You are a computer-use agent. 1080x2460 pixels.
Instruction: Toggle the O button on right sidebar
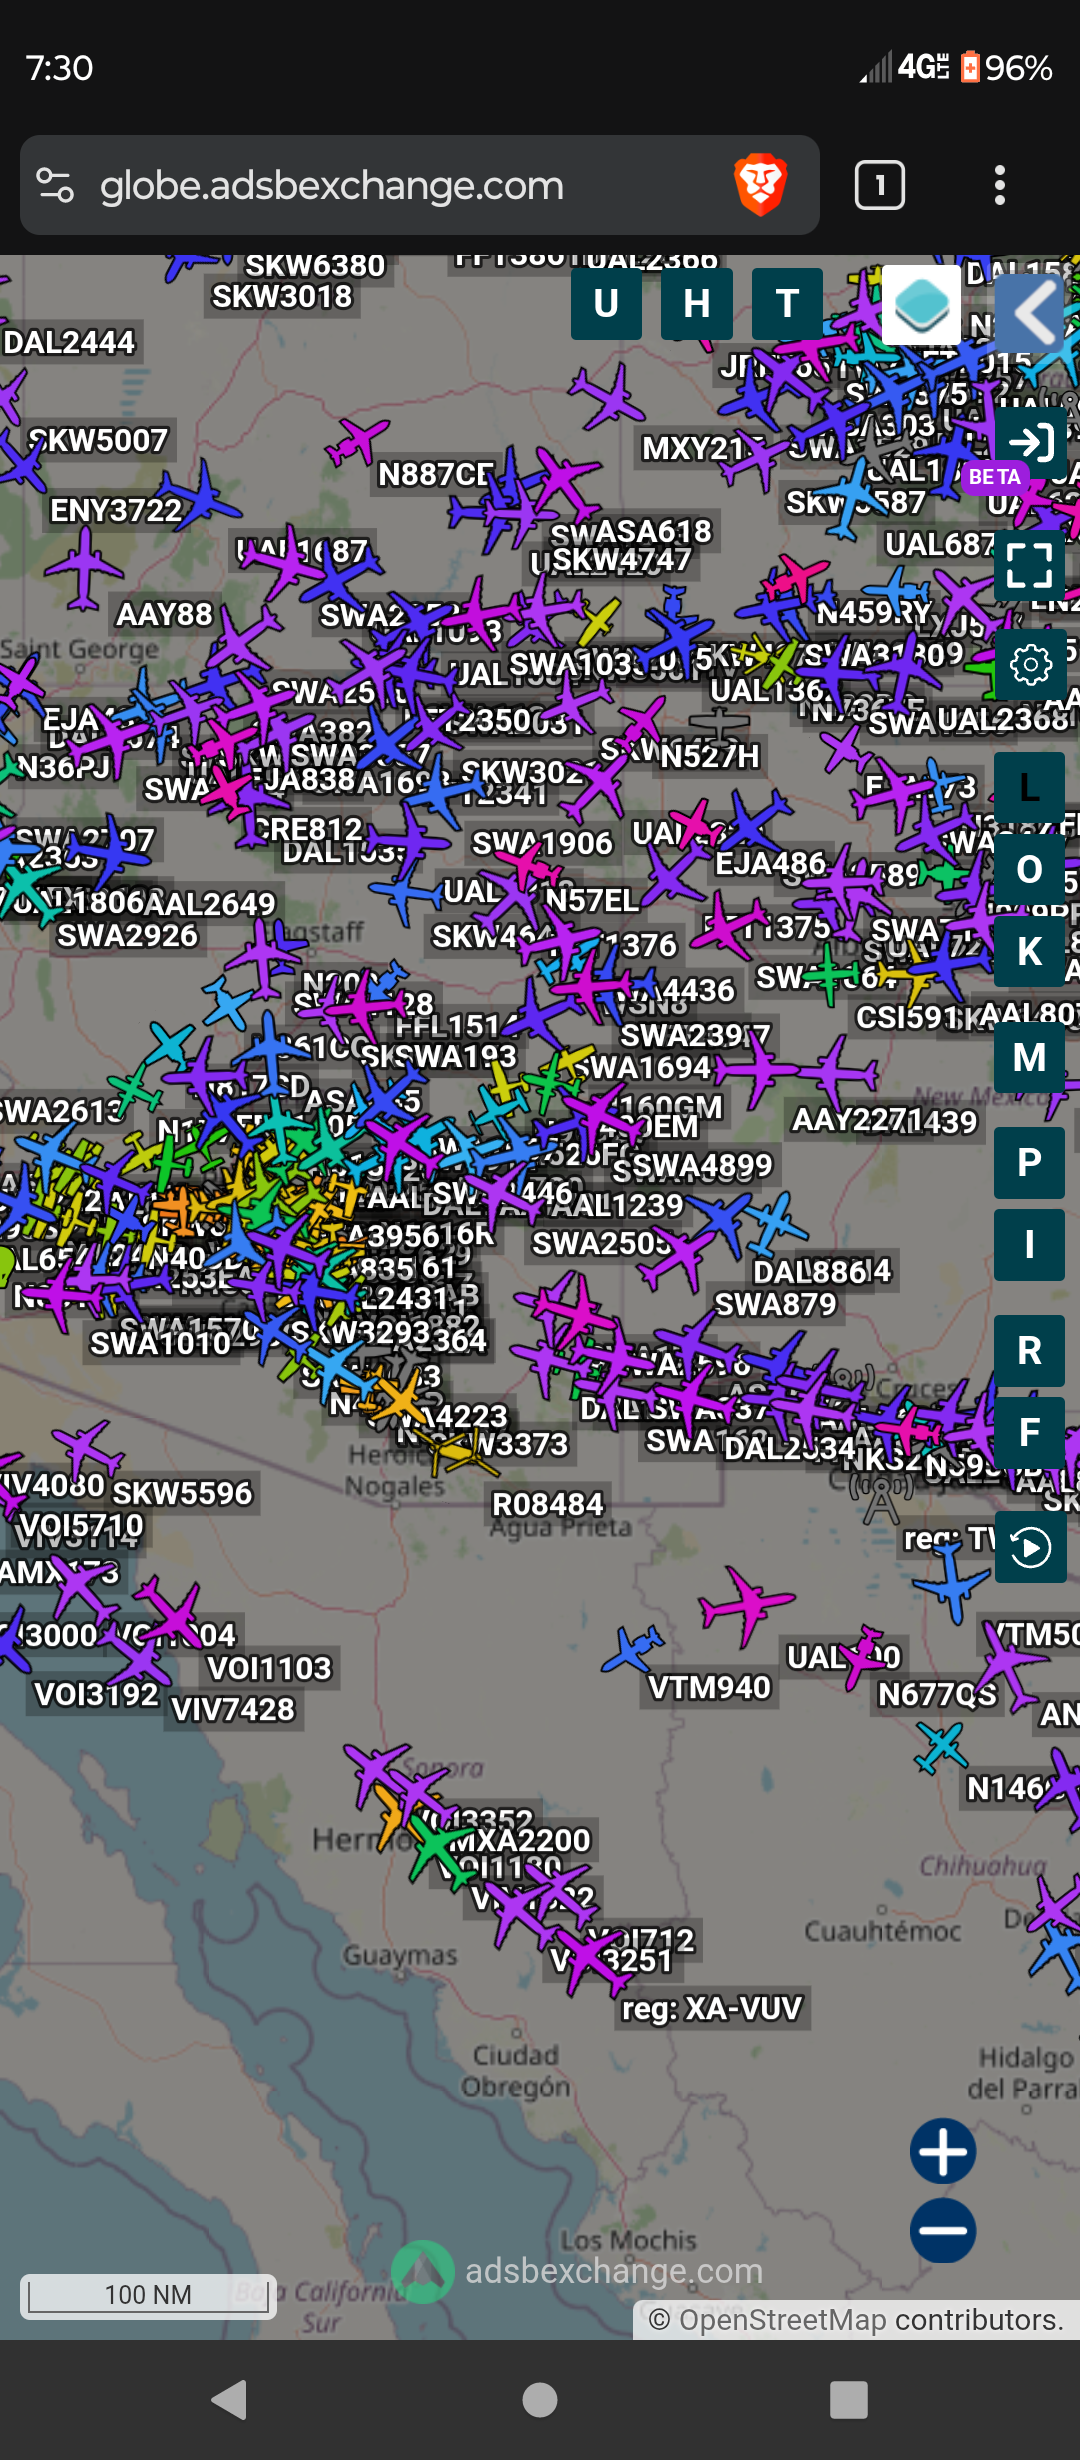[1030, 870]
